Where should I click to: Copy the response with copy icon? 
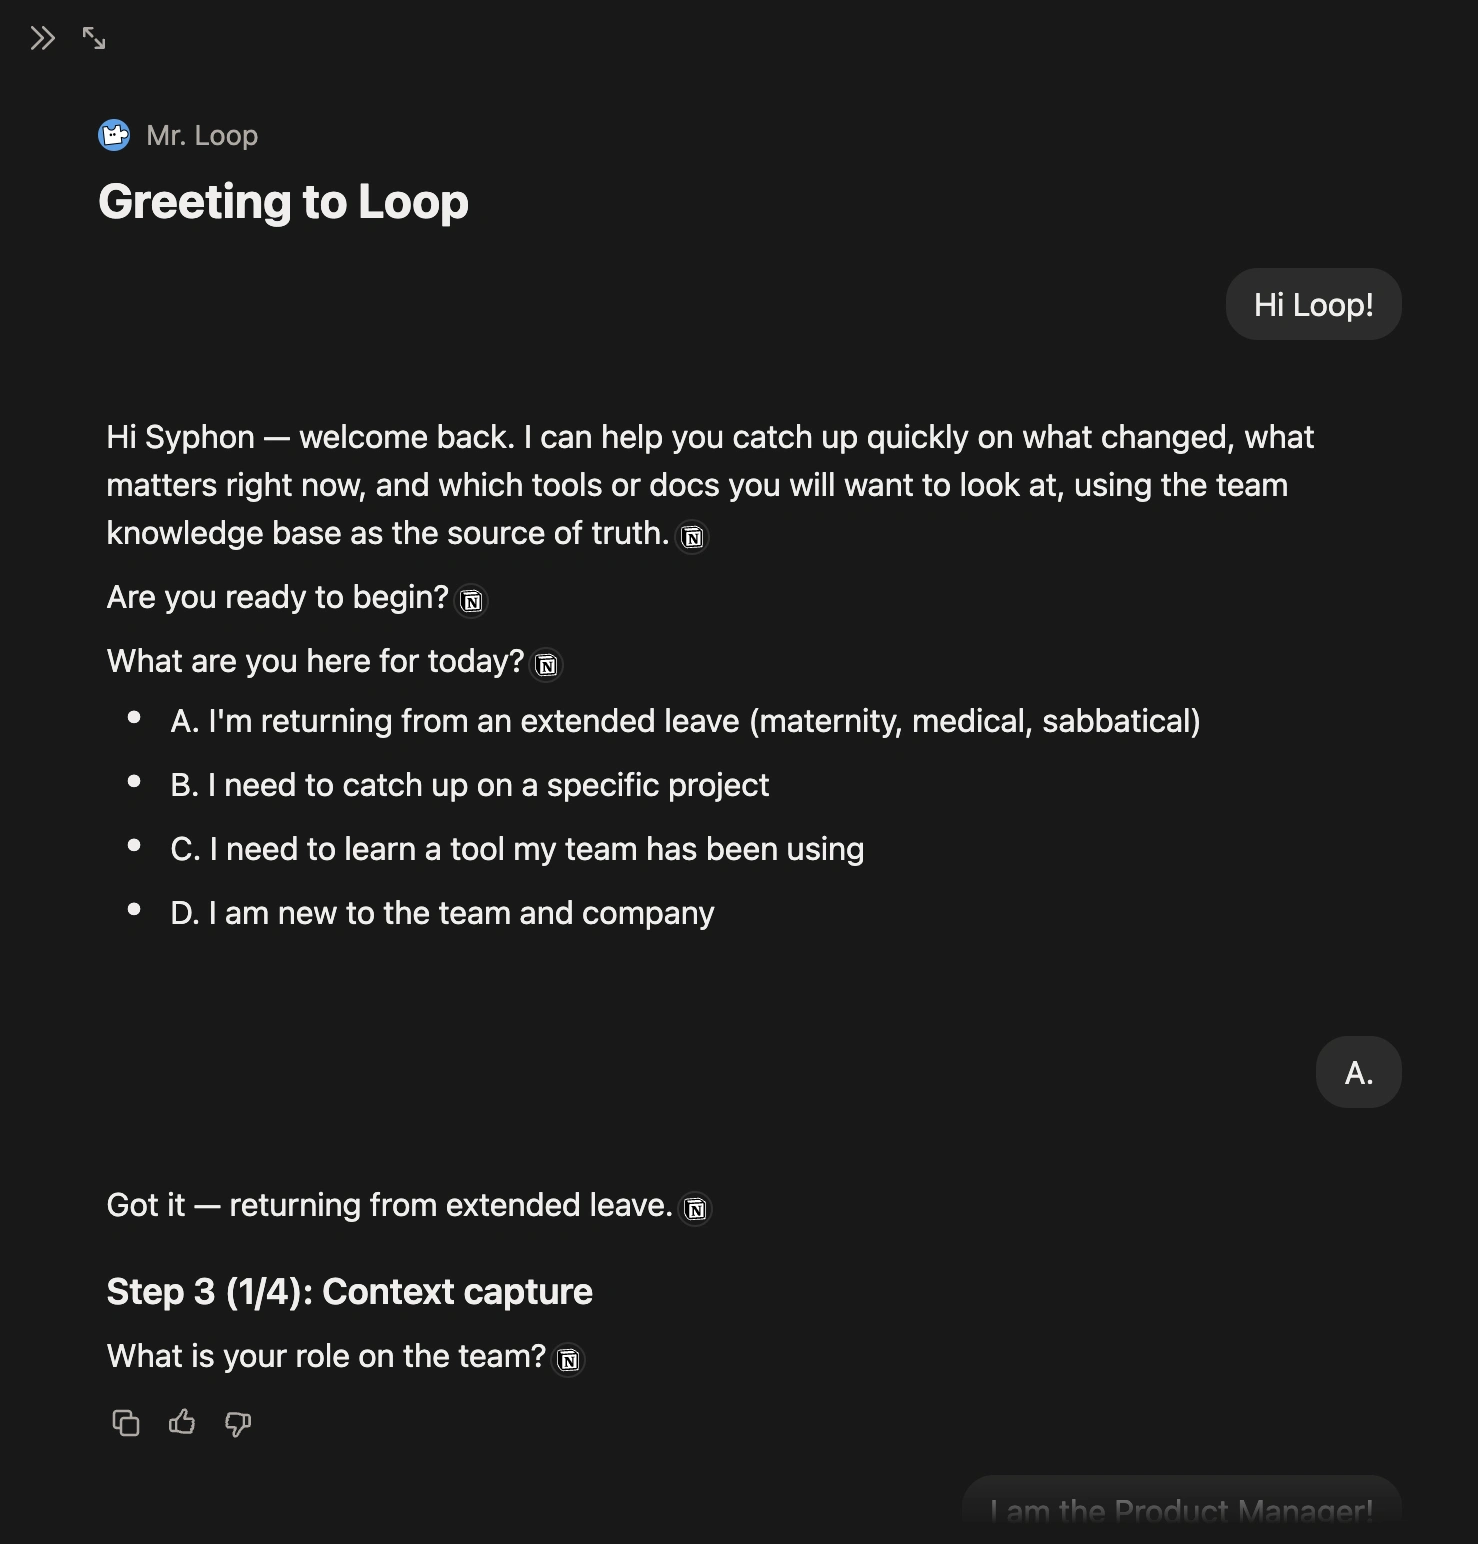pos(126,1423)
